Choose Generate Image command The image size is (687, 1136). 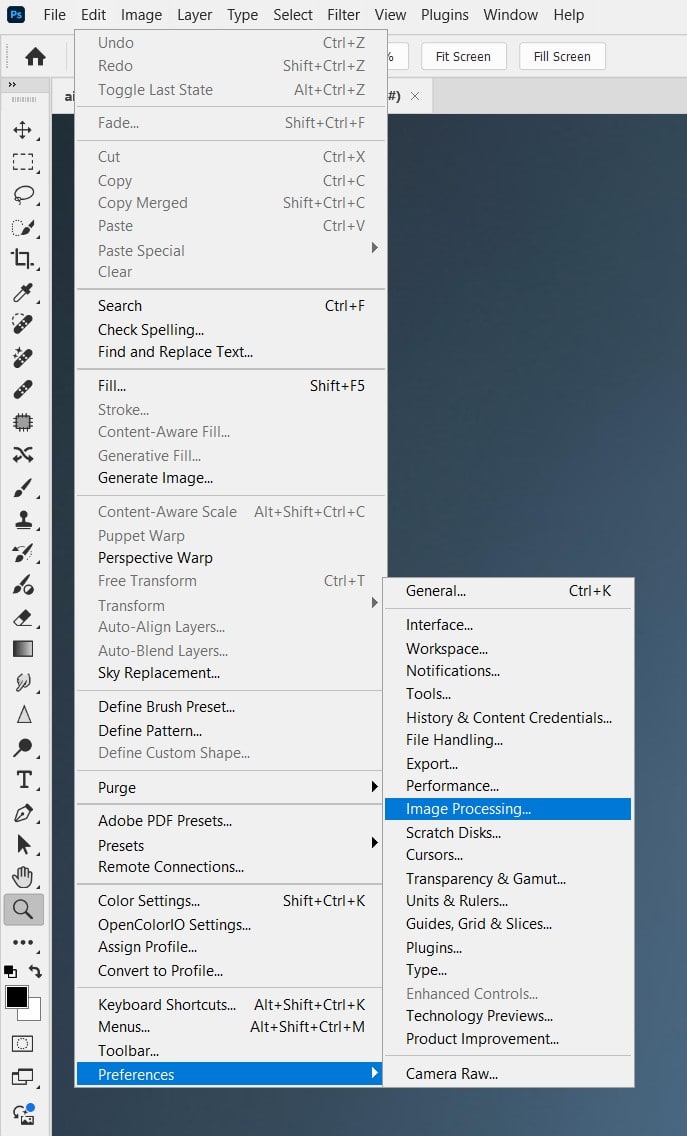(230, 477)
